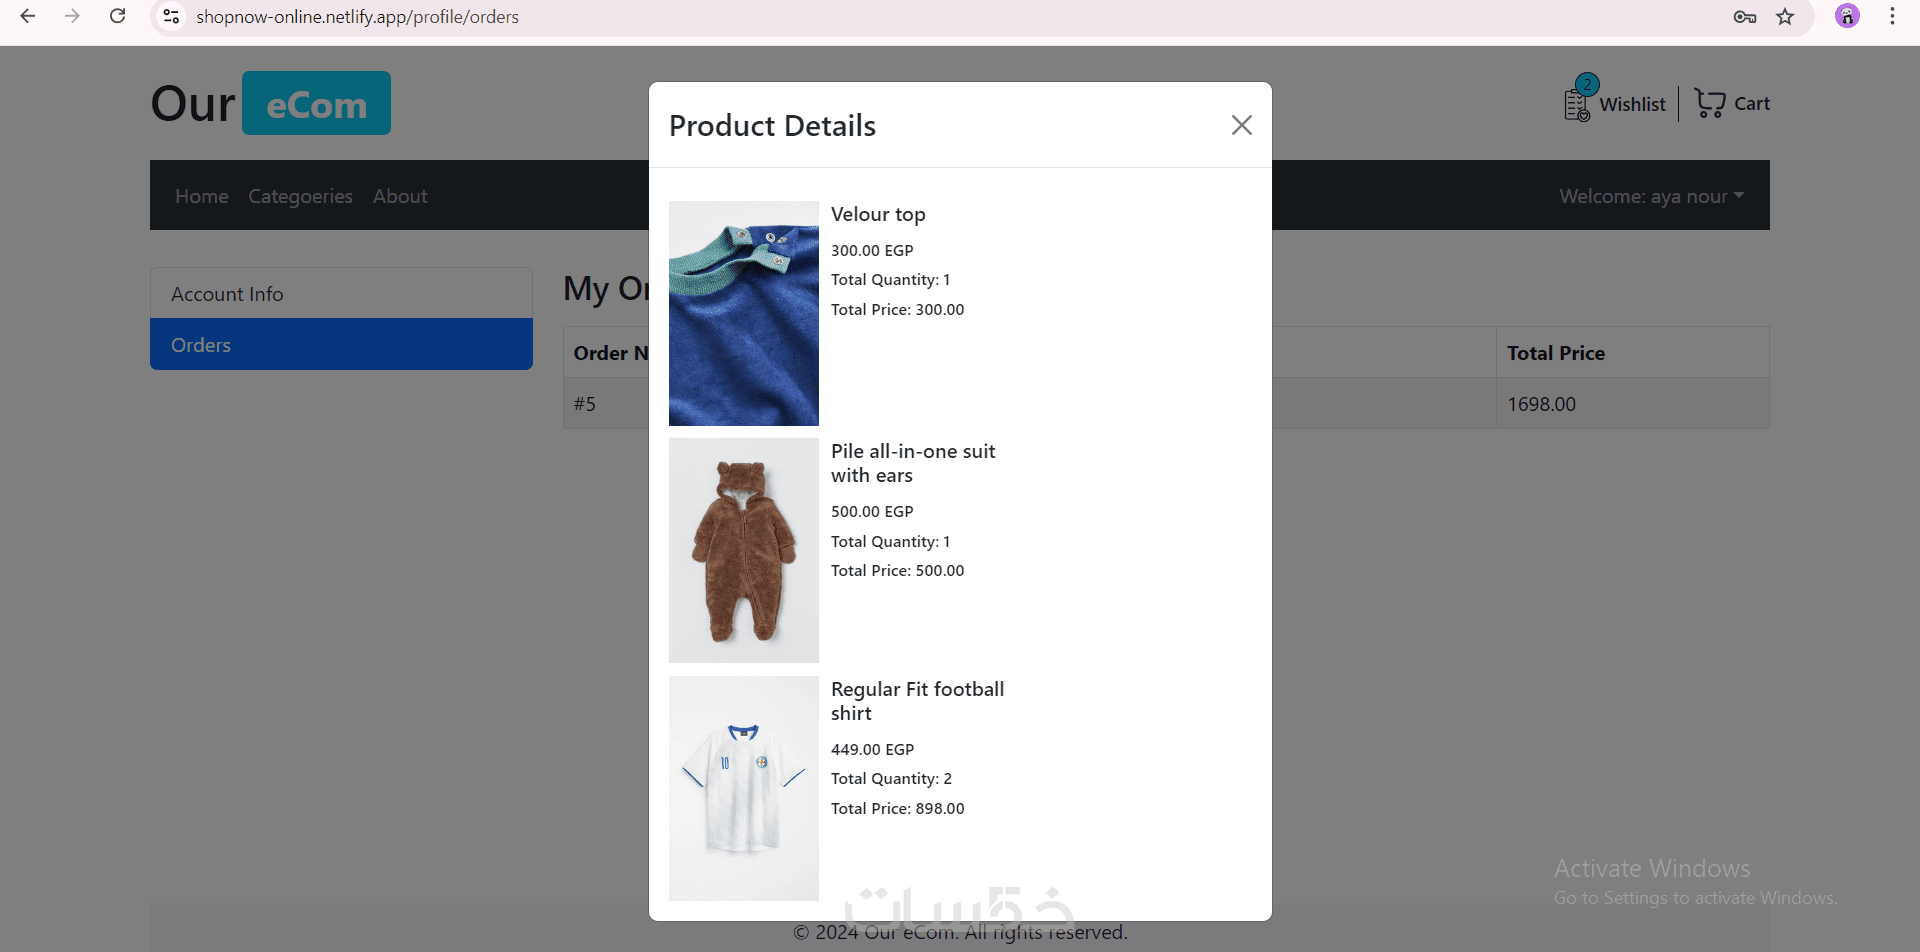Close the Product Details modal
Screen dimensions: 1920x952
[1241, 125]
